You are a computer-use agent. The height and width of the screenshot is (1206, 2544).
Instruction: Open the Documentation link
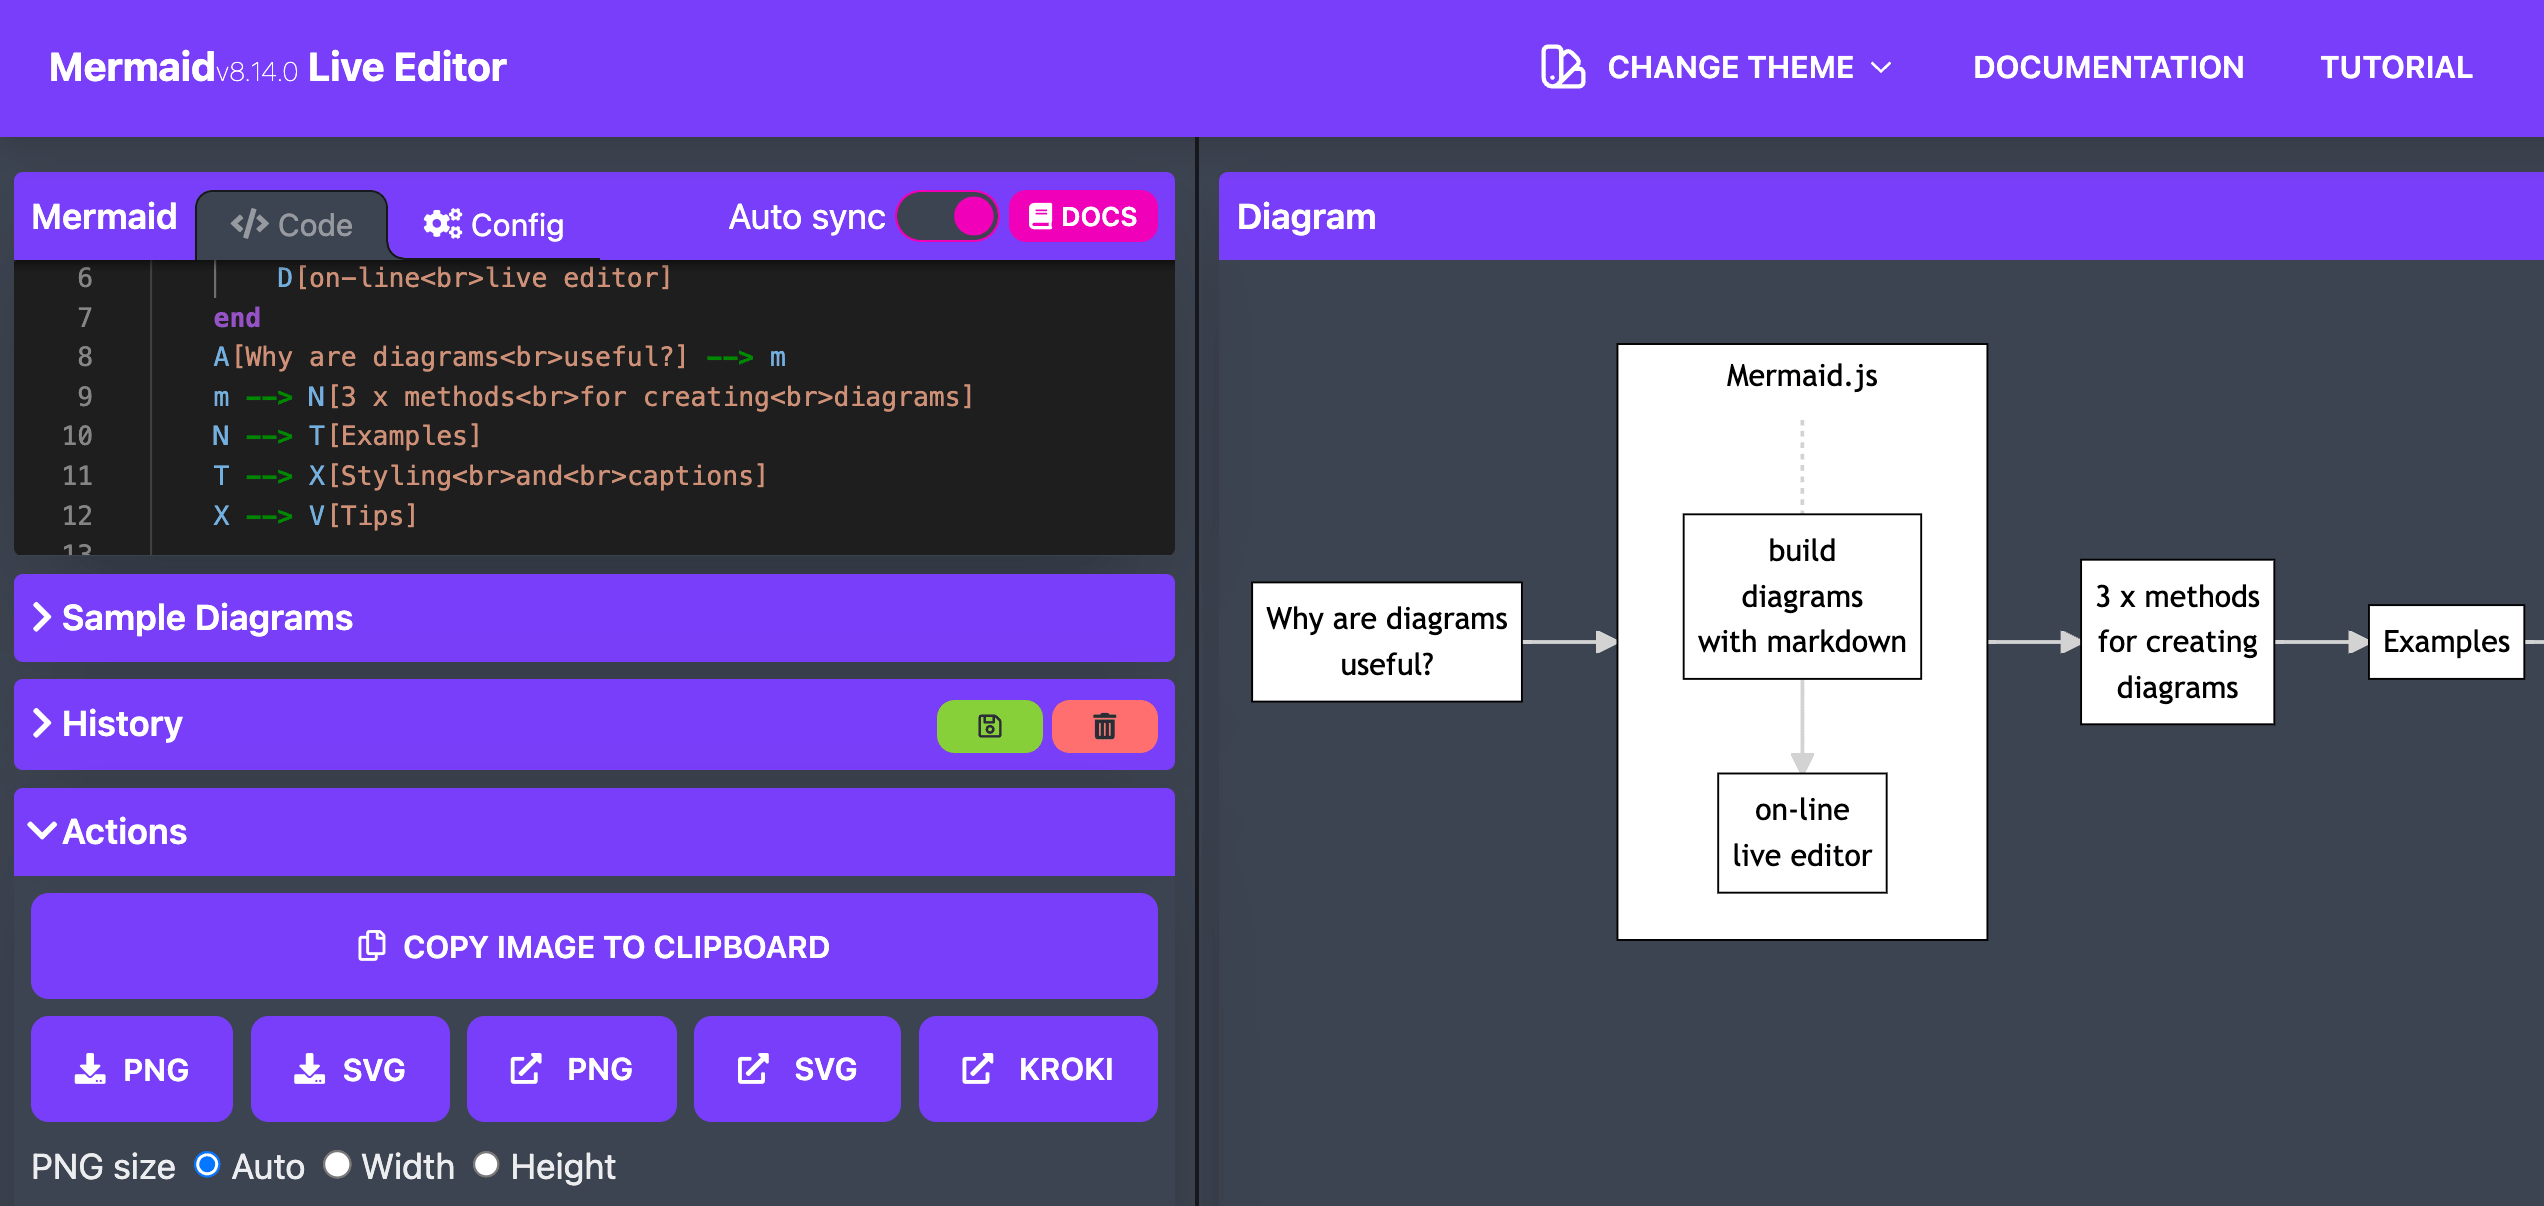pos(2108,67)
